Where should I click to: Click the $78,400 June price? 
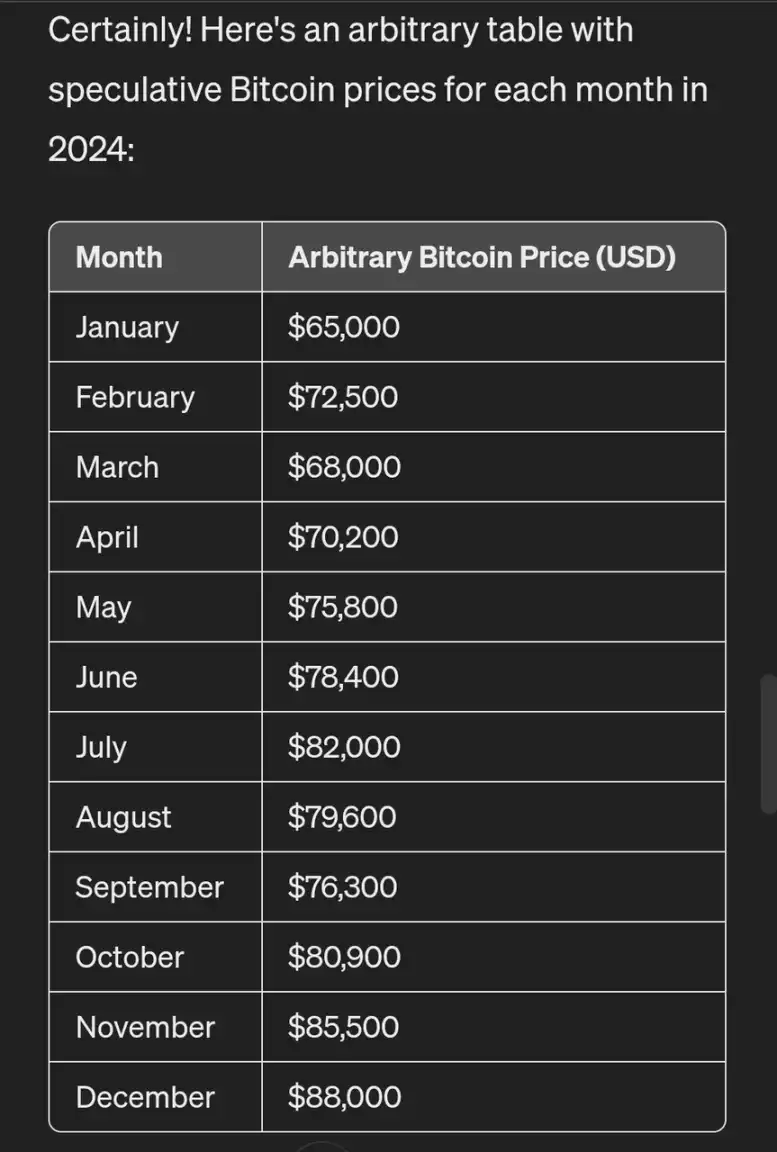[343, 677]
